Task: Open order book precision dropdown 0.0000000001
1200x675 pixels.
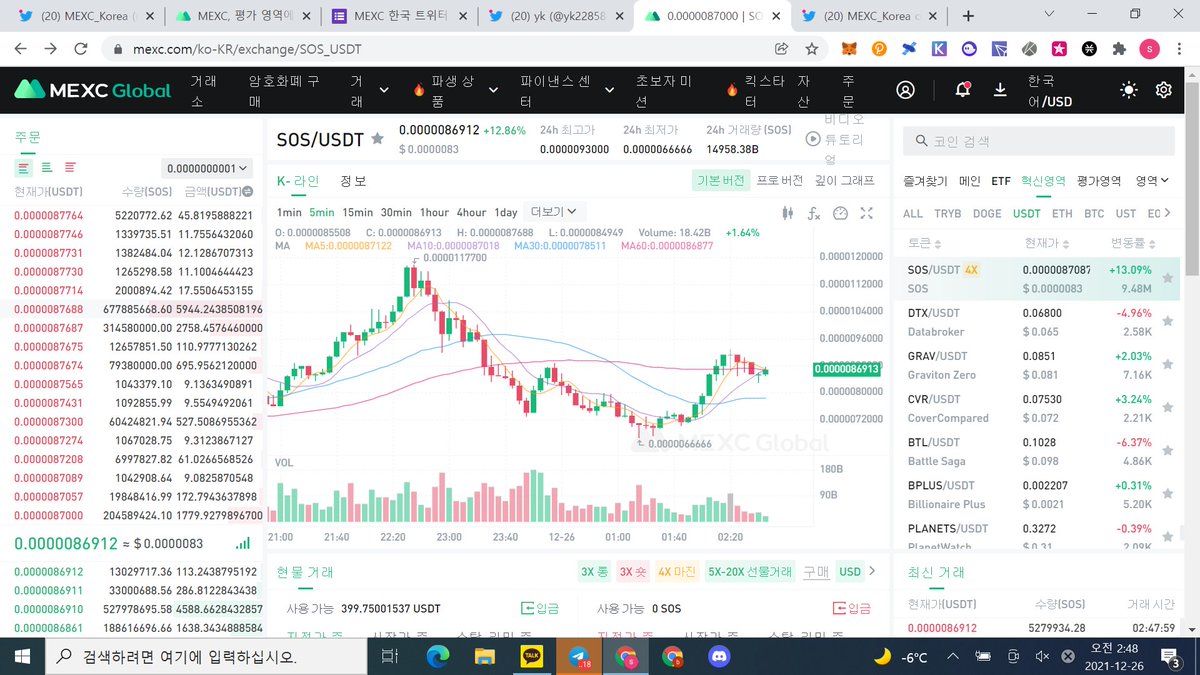Action: (x=207, y=169)
